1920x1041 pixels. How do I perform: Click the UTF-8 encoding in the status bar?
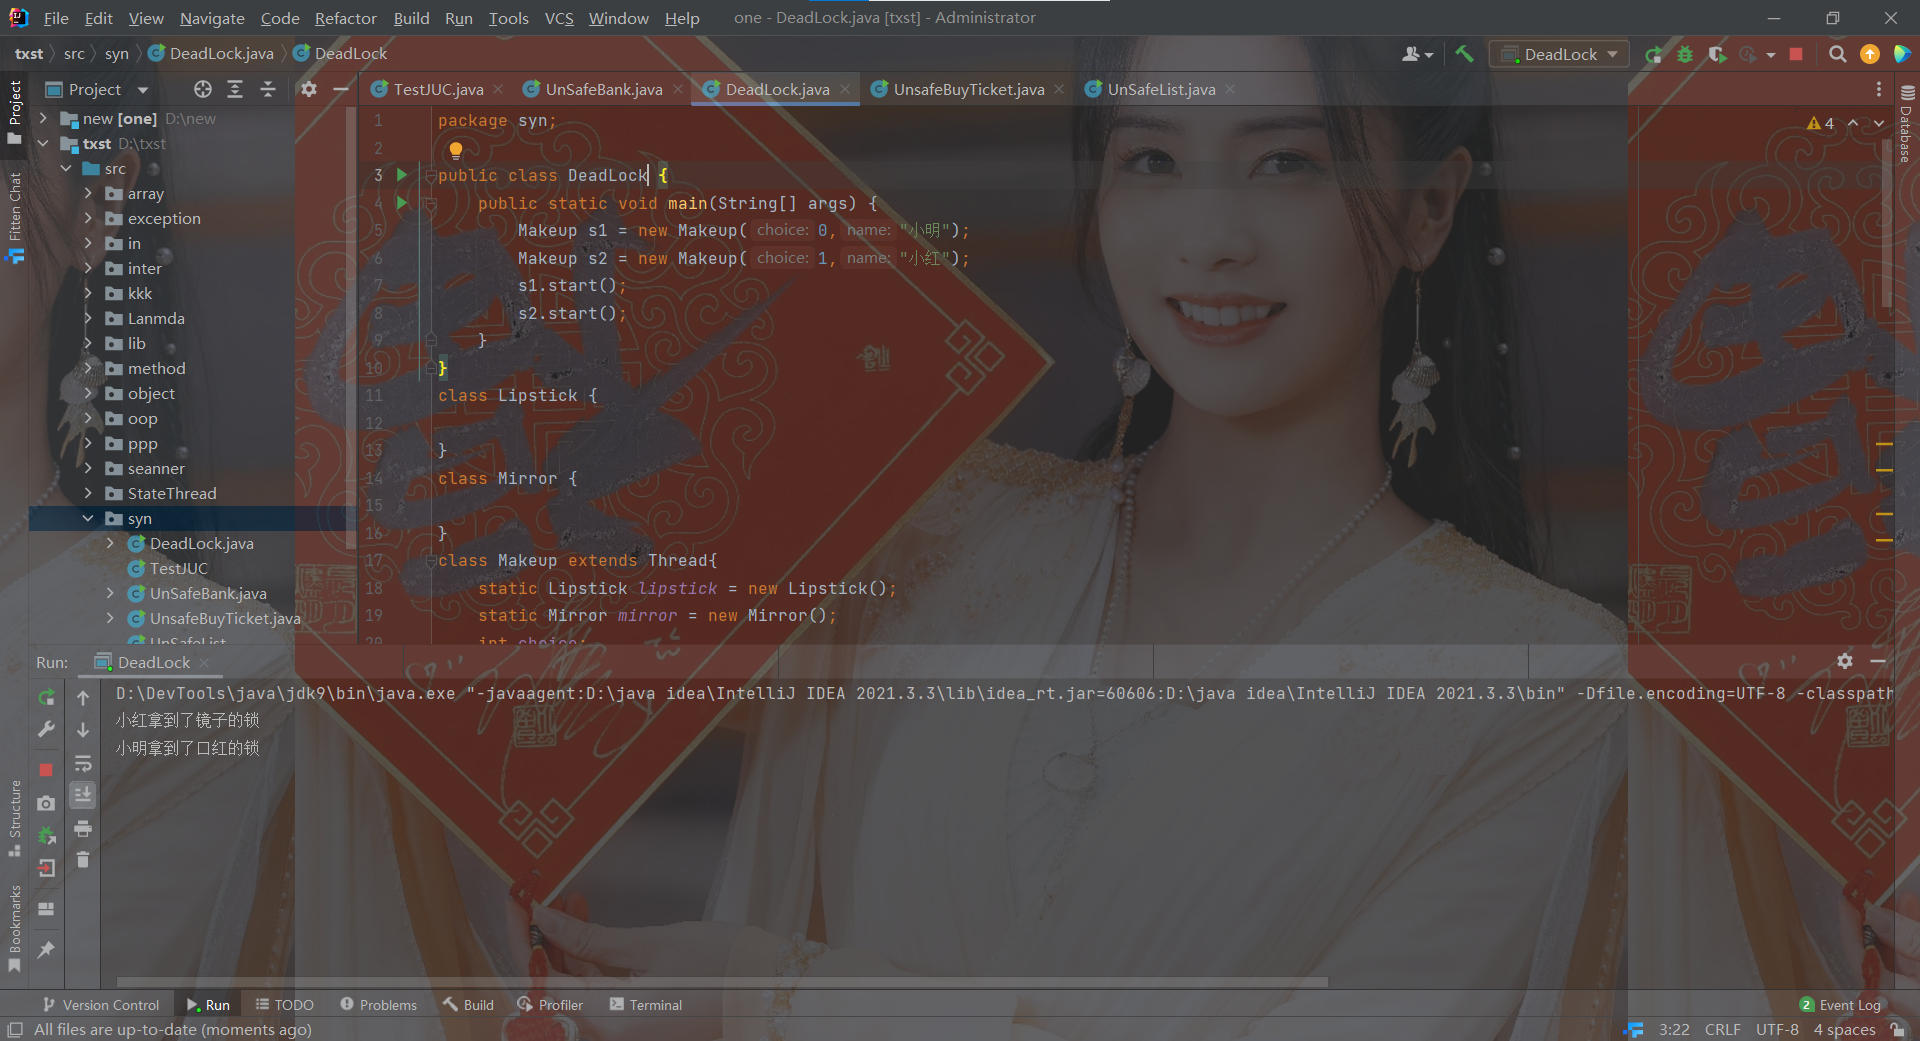click(1777, 1029)
